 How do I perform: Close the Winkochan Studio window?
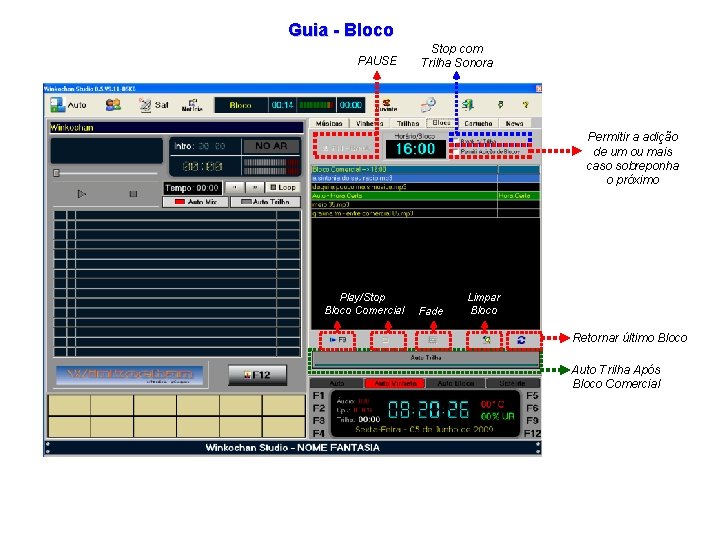tap(538, 88)
